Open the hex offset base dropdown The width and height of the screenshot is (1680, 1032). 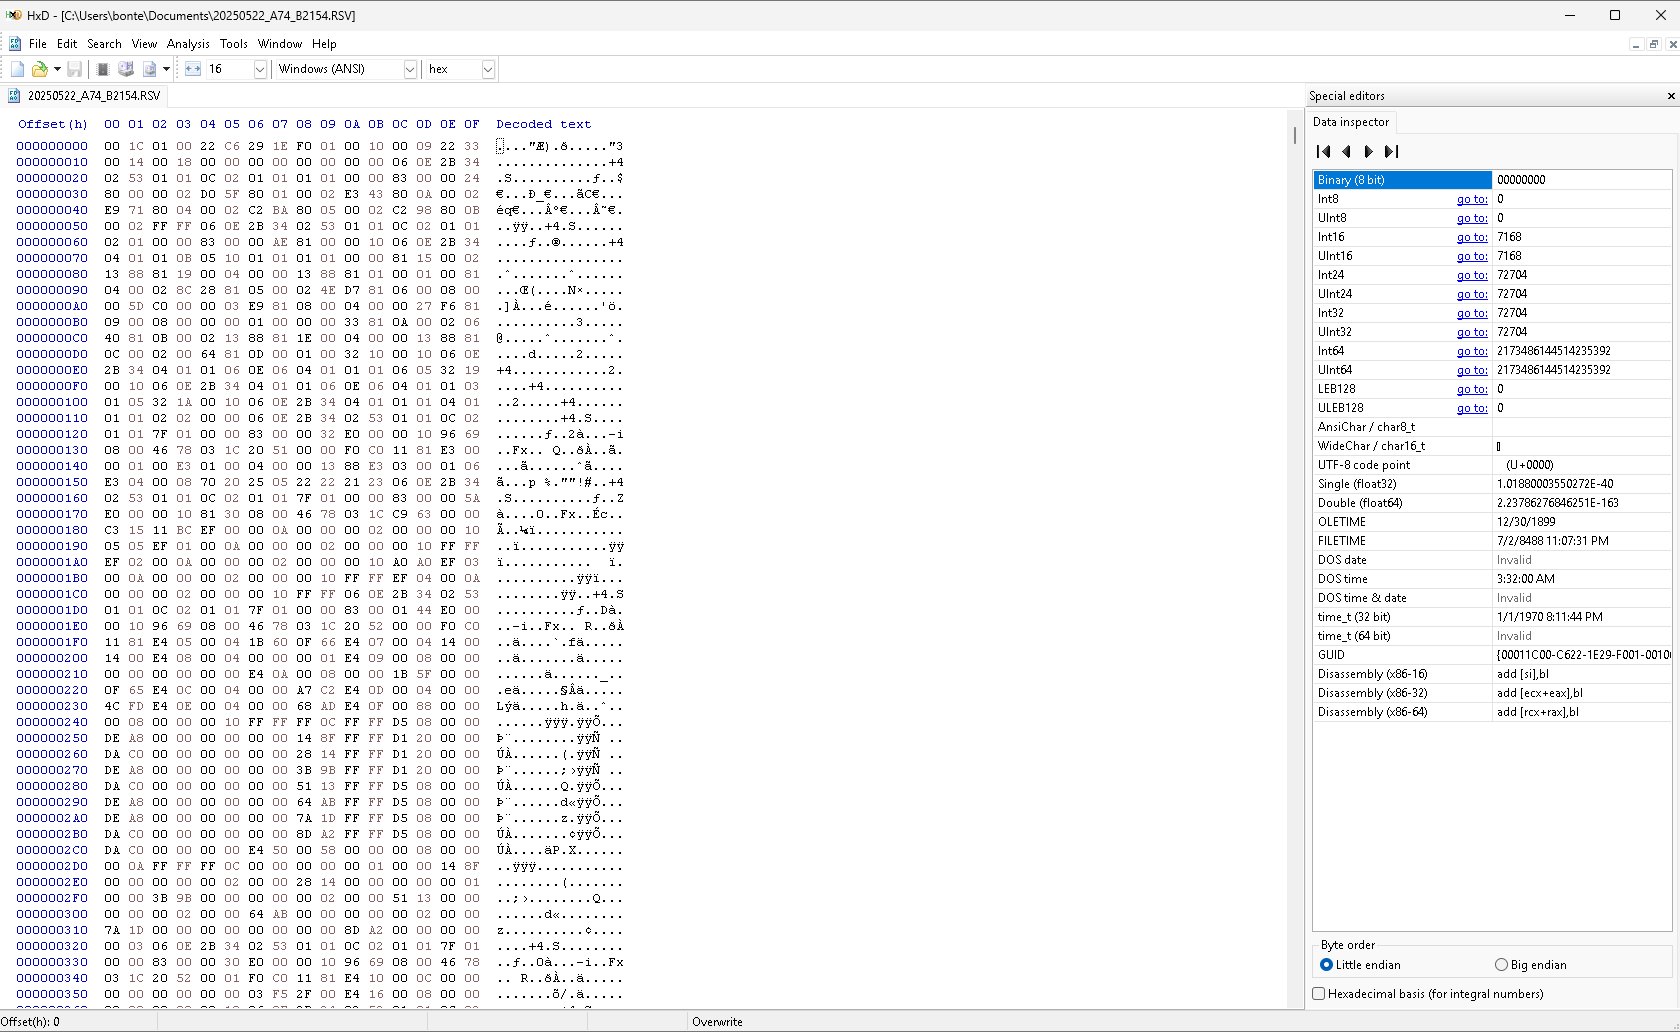coord(488,69)
